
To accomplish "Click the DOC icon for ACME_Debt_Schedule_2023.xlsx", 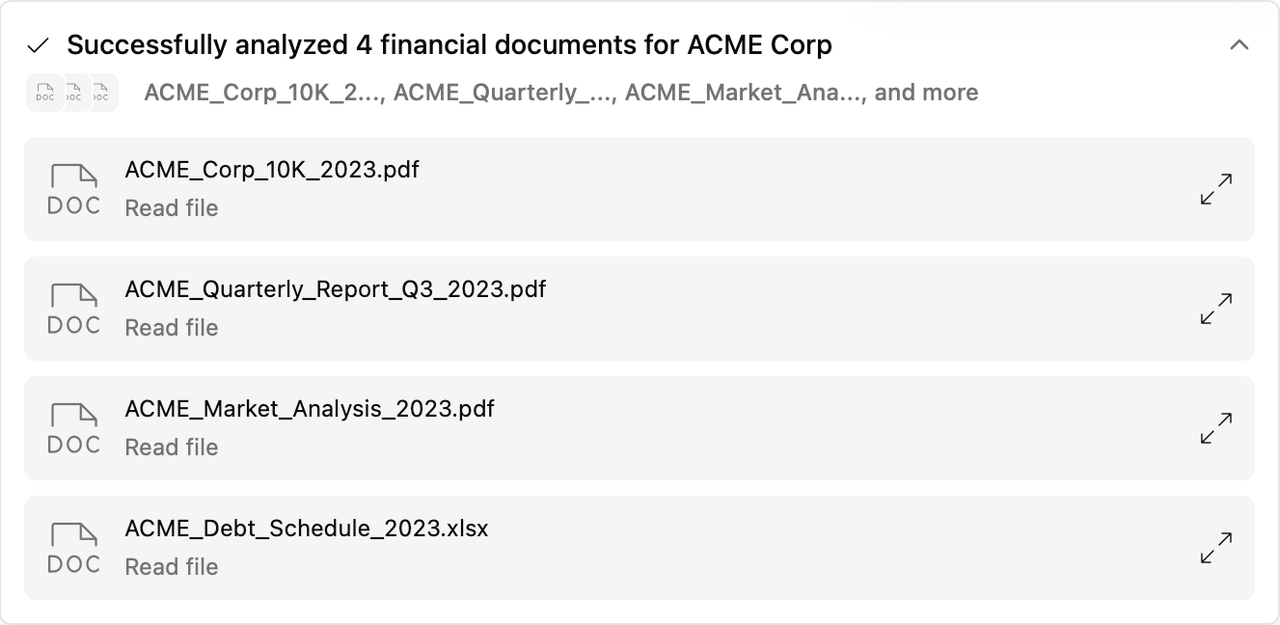I will coord(74,548).
